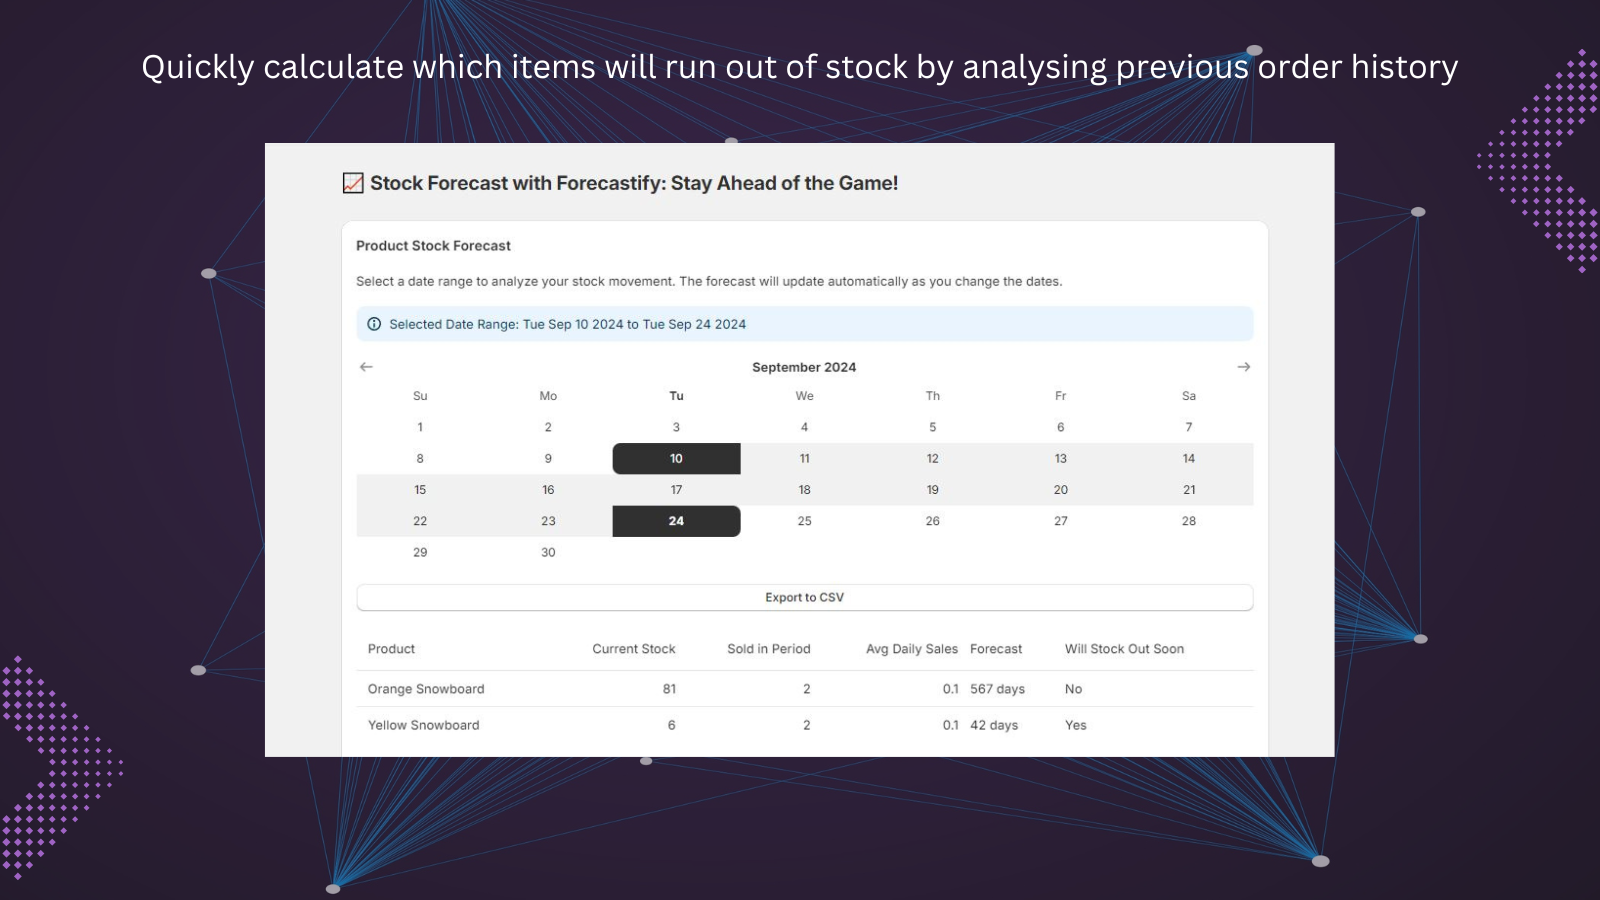Click the 25th in the calendar
1600x900 pixels.
[x=804, y=521]
